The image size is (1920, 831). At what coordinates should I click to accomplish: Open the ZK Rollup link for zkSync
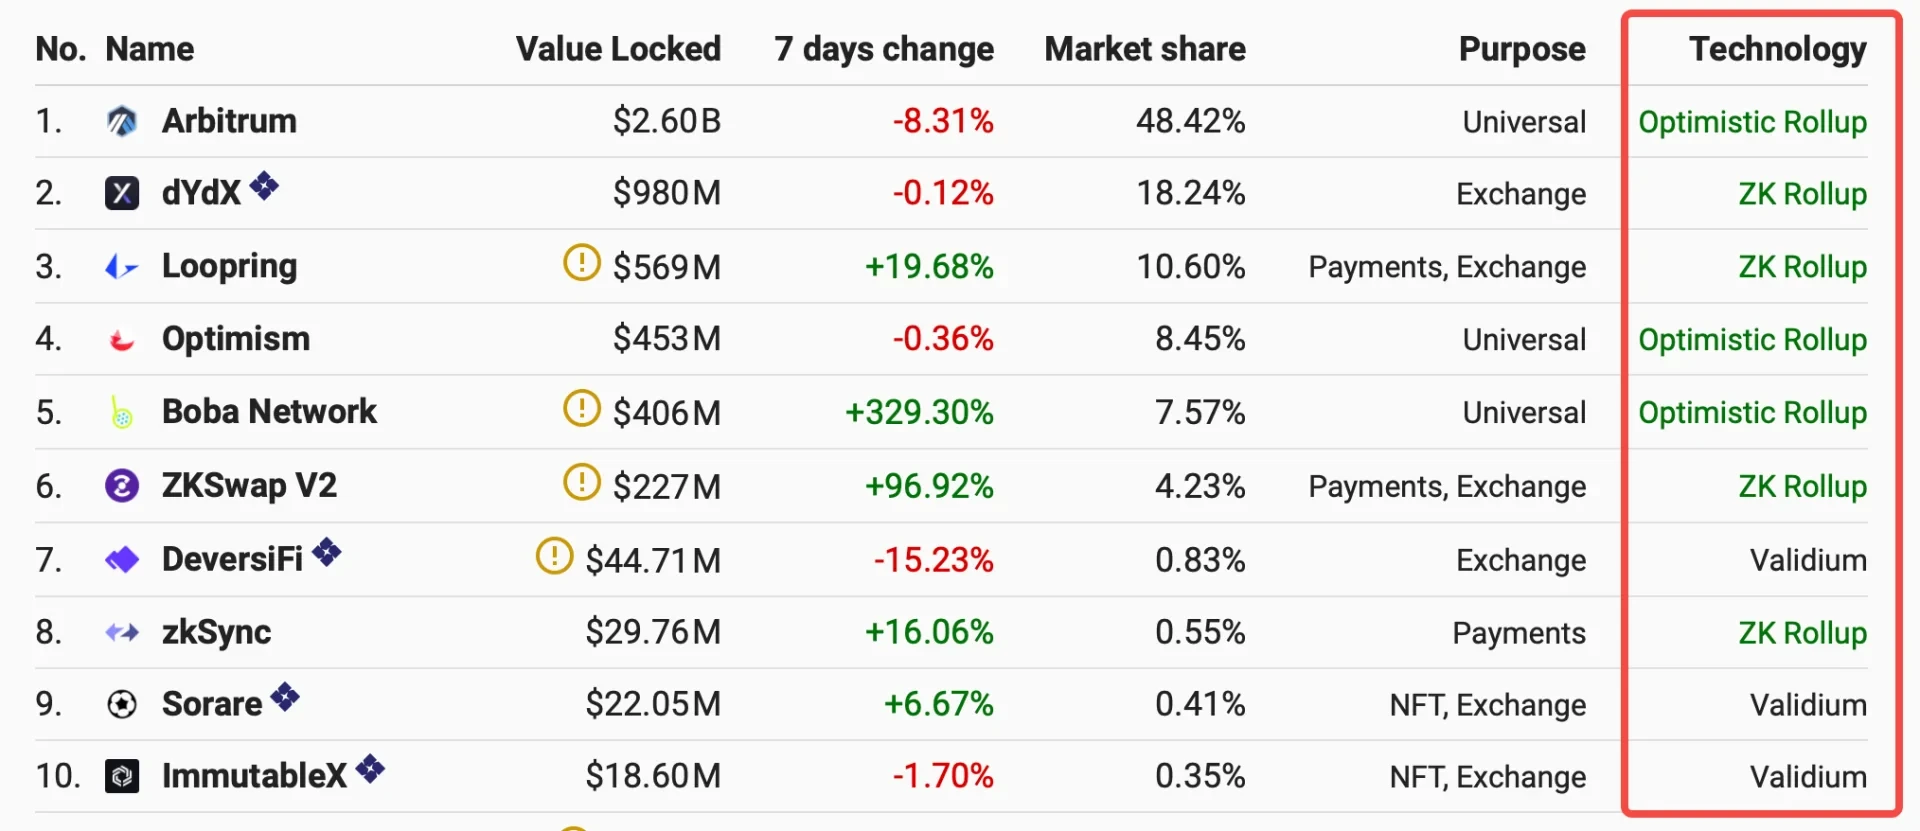coord(1802,633)
